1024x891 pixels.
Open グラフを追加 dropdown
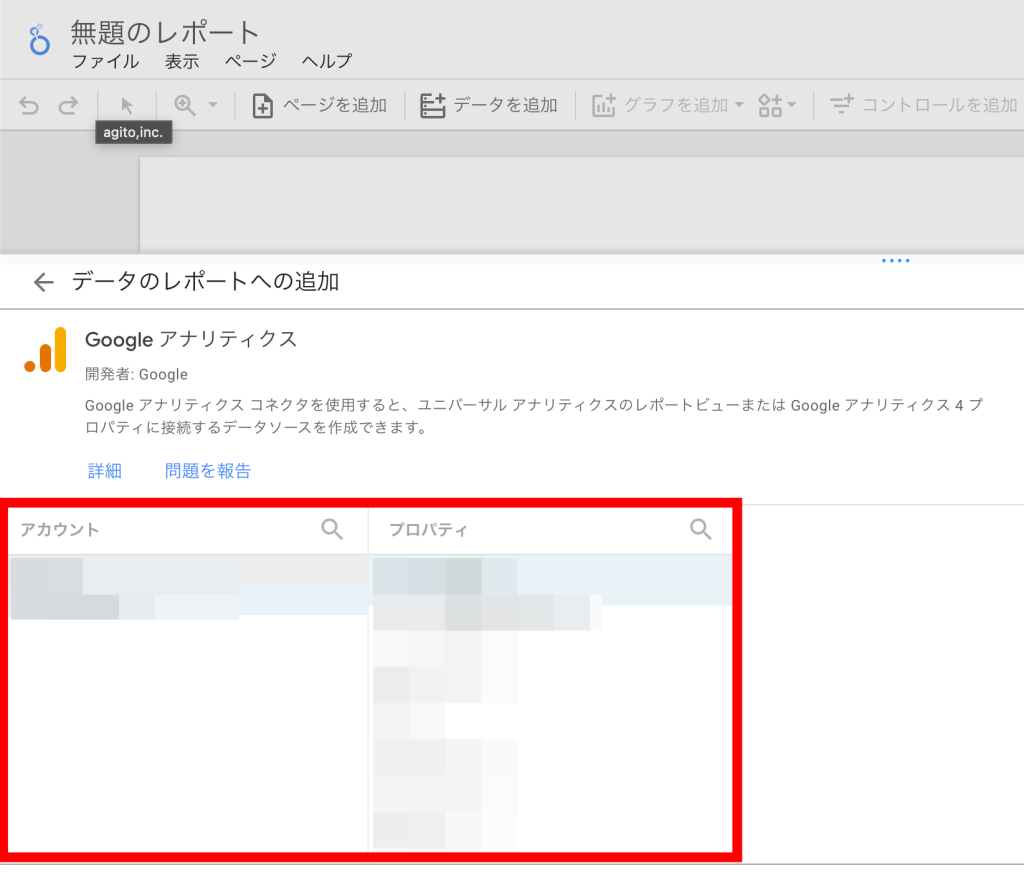click(x=668, y=105)
